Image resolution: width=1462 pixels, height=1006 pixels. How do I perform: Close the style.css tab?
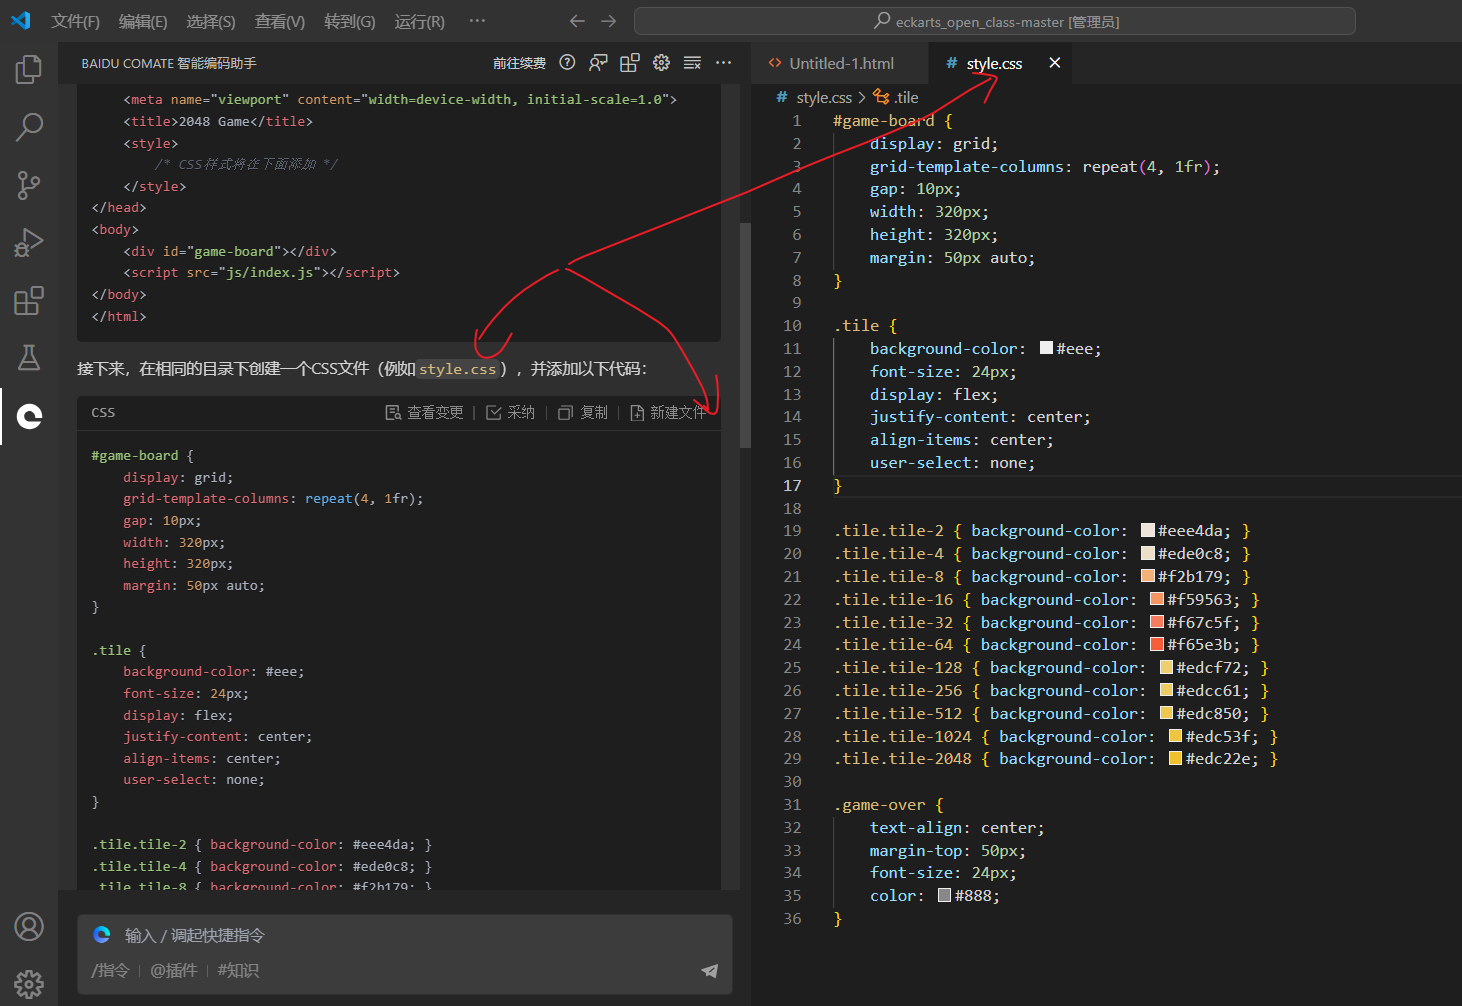[x=1055, y=63]
